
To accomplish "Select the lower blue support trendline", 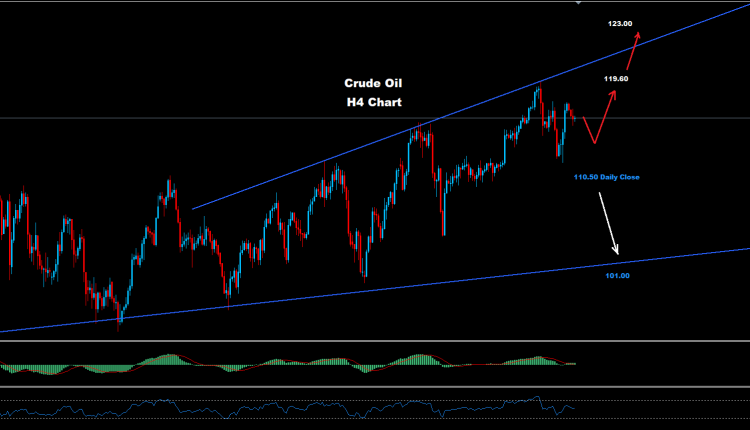I will [375, 290].
